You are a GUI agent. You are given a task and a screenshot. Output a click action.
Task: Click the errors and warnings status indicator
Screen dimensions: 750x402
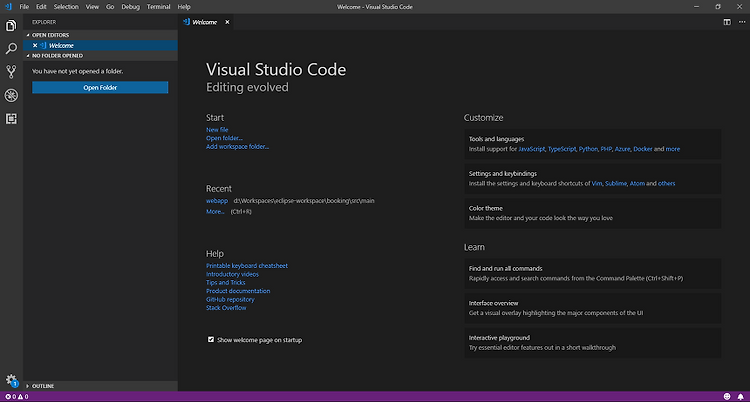coord(16,397)
